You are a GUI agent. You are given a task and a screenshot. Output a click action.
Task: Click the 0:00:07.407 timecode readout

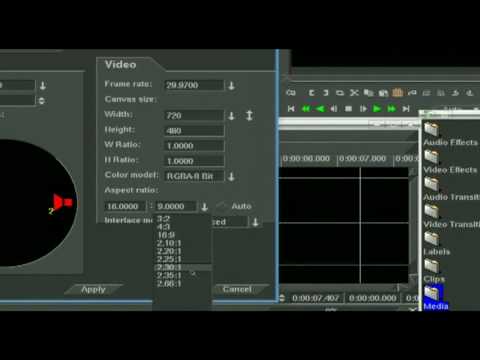coord(316,298)
